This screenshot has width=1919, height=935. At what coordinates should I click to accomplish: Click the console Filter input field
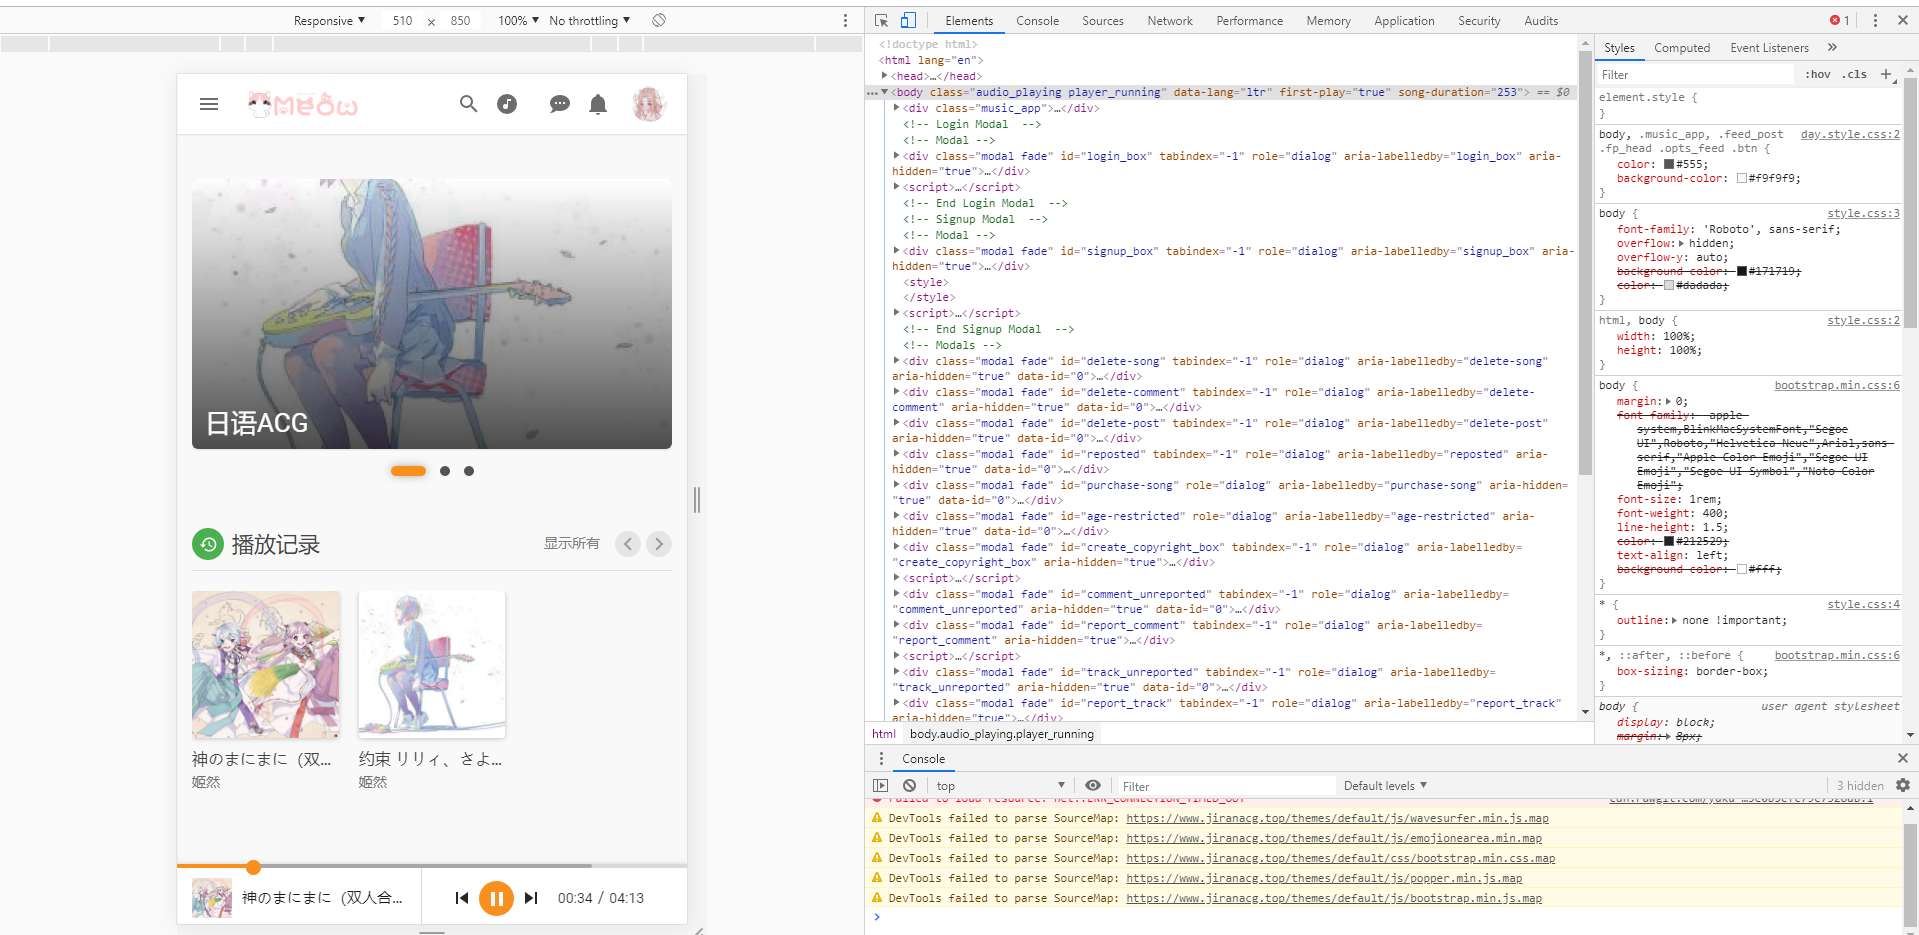[1225, 786]
